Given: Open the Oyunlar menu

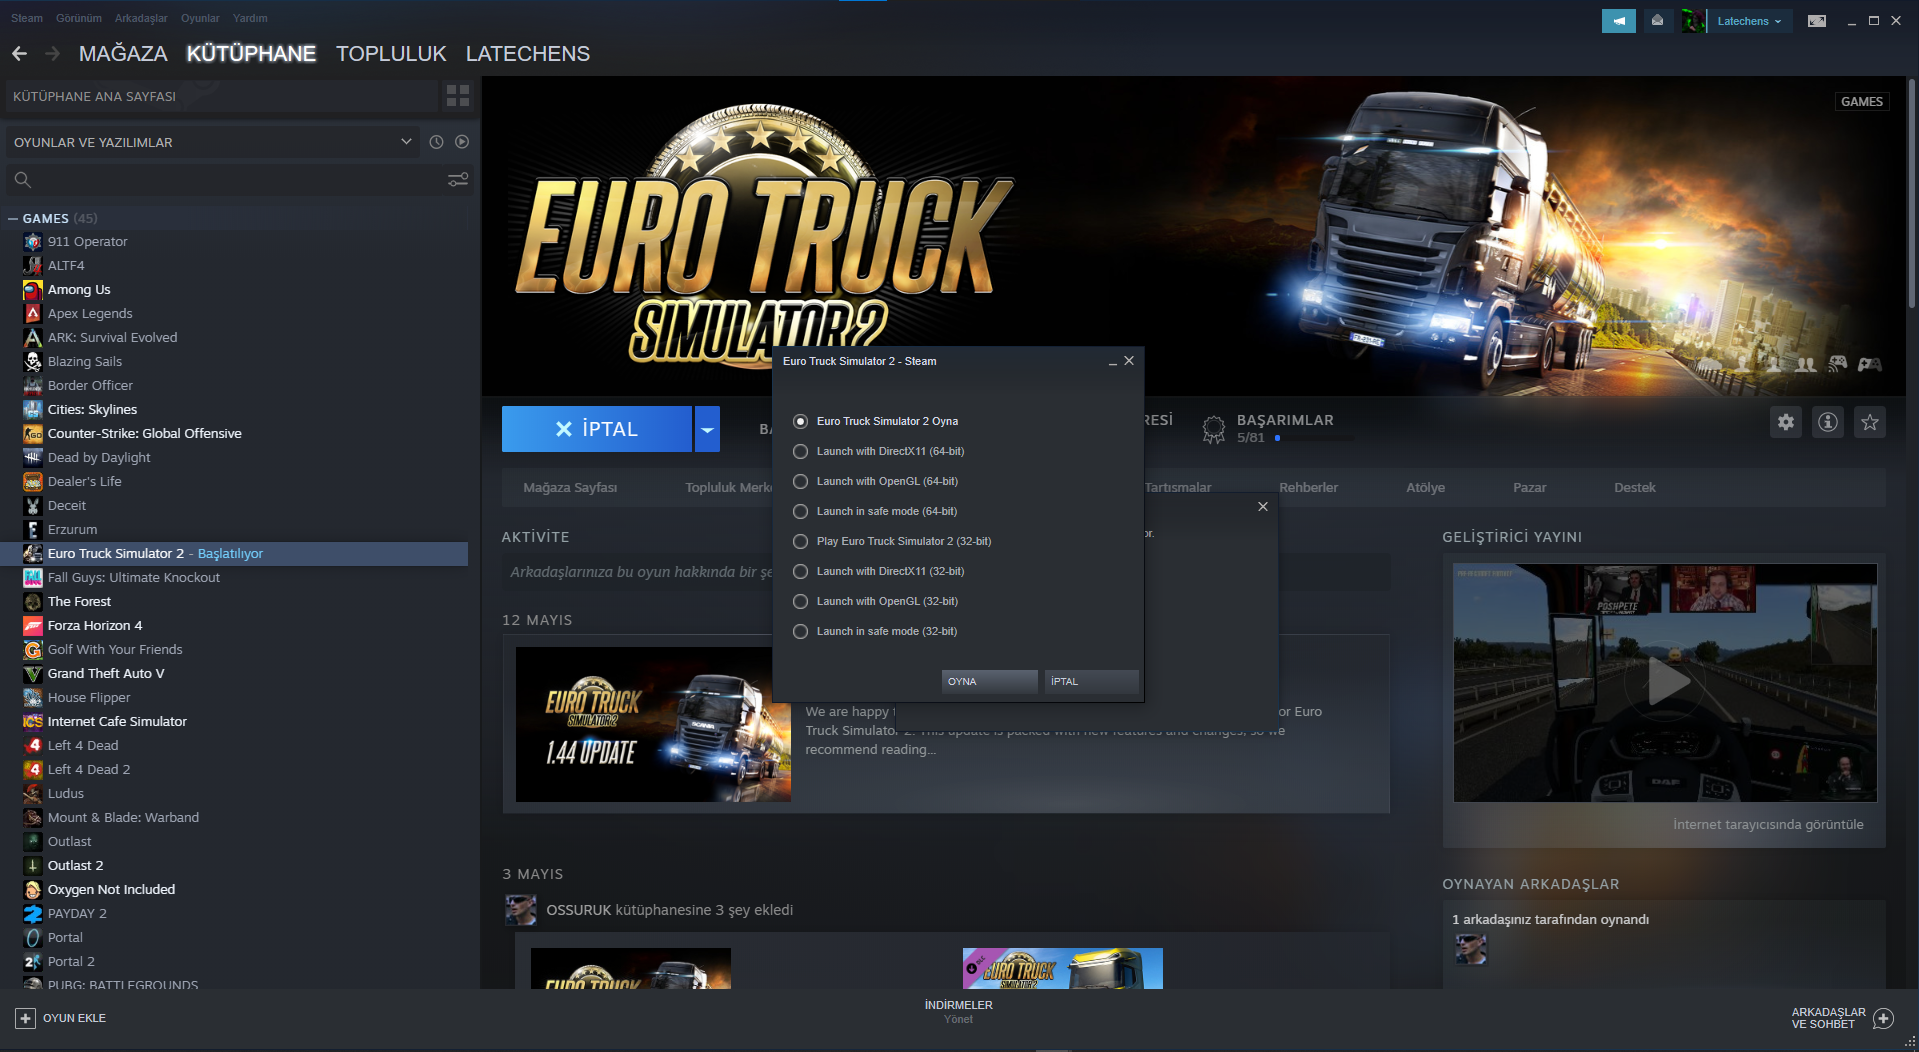Looking at the screenshot, I should point(200,18).
